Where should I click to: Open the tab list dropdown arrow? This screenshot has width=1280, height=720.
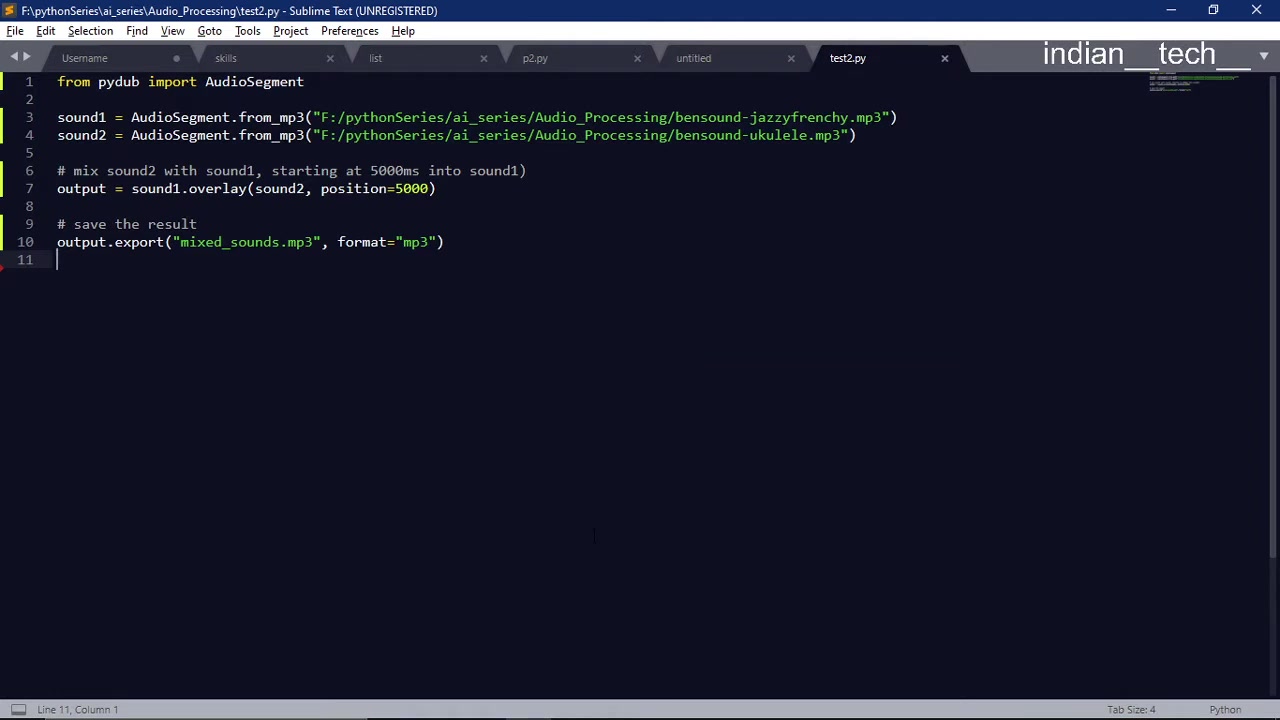tap(1264, 56)
